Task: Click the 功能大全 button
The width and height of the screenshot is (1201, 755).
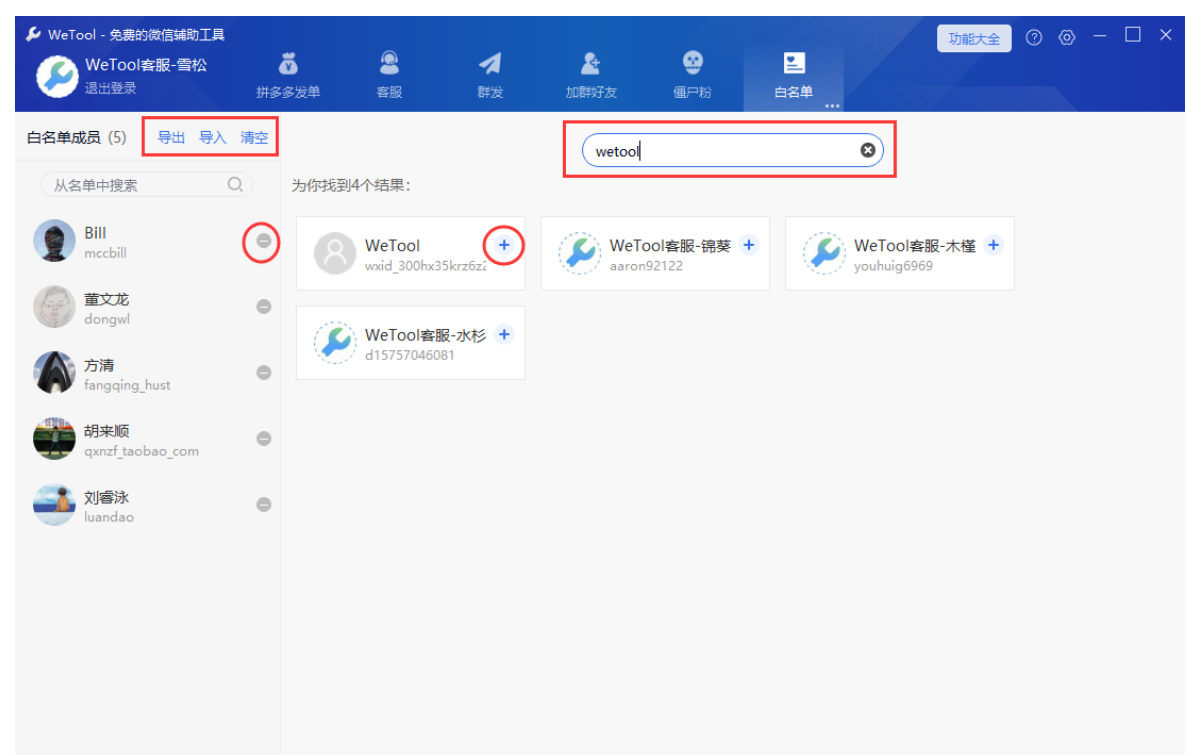Action: click(974, 38)
